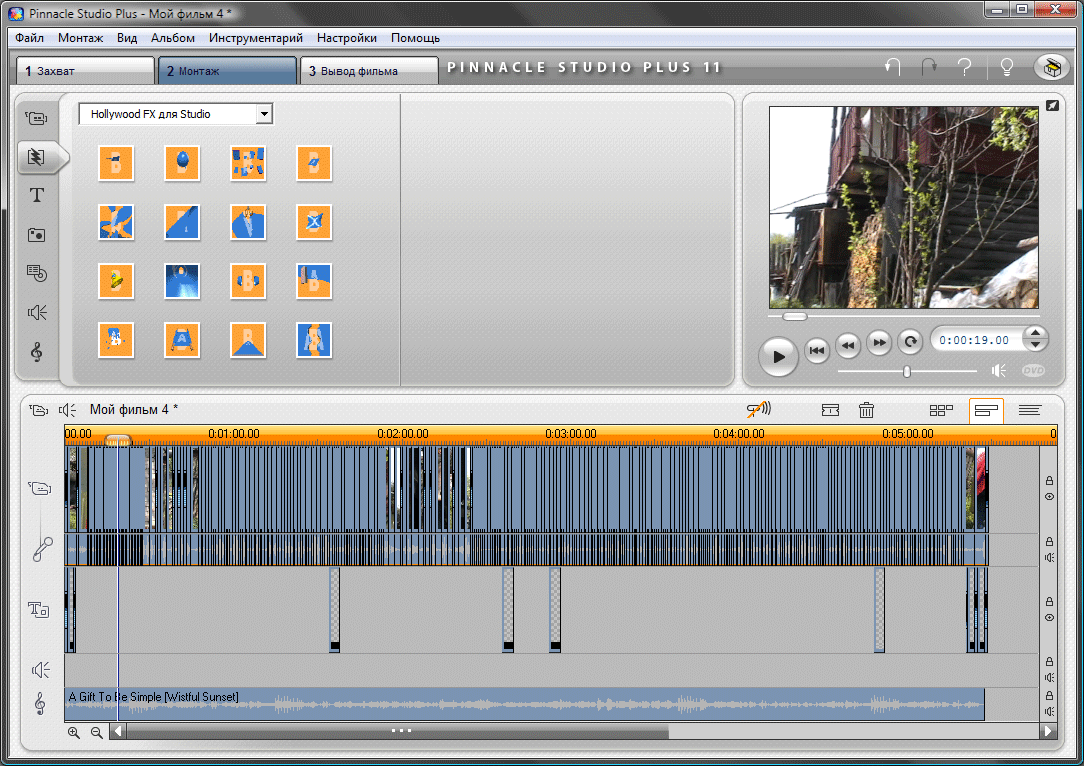Open the sound effects album section
1084x766 pixels.
[37, 313]
